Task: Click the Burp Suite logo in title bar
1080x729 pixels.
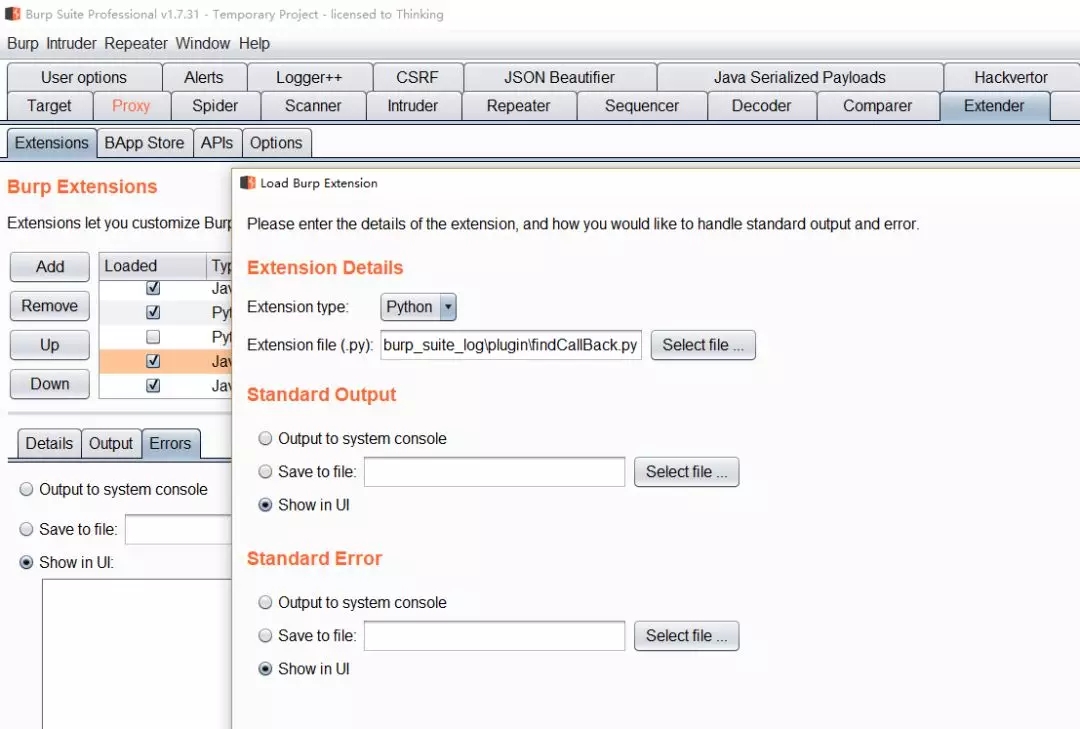Action: [12, 14]
